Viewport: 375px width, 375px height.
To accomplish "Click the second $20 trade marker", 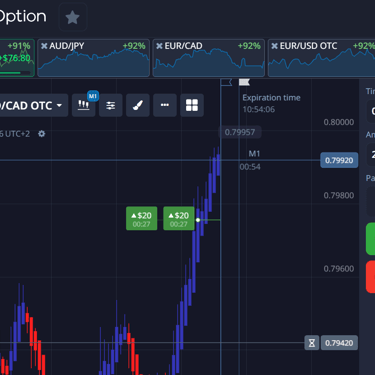I will click(179, 218).
